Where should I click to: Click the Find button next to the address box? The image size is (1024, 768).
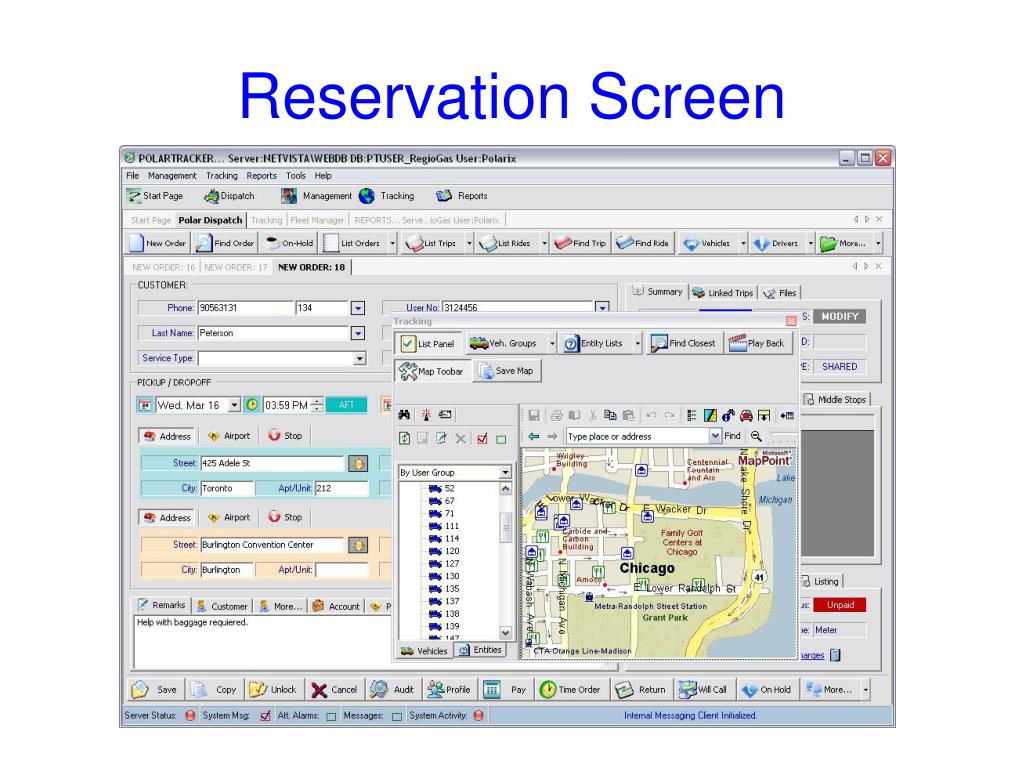point(732,436)
